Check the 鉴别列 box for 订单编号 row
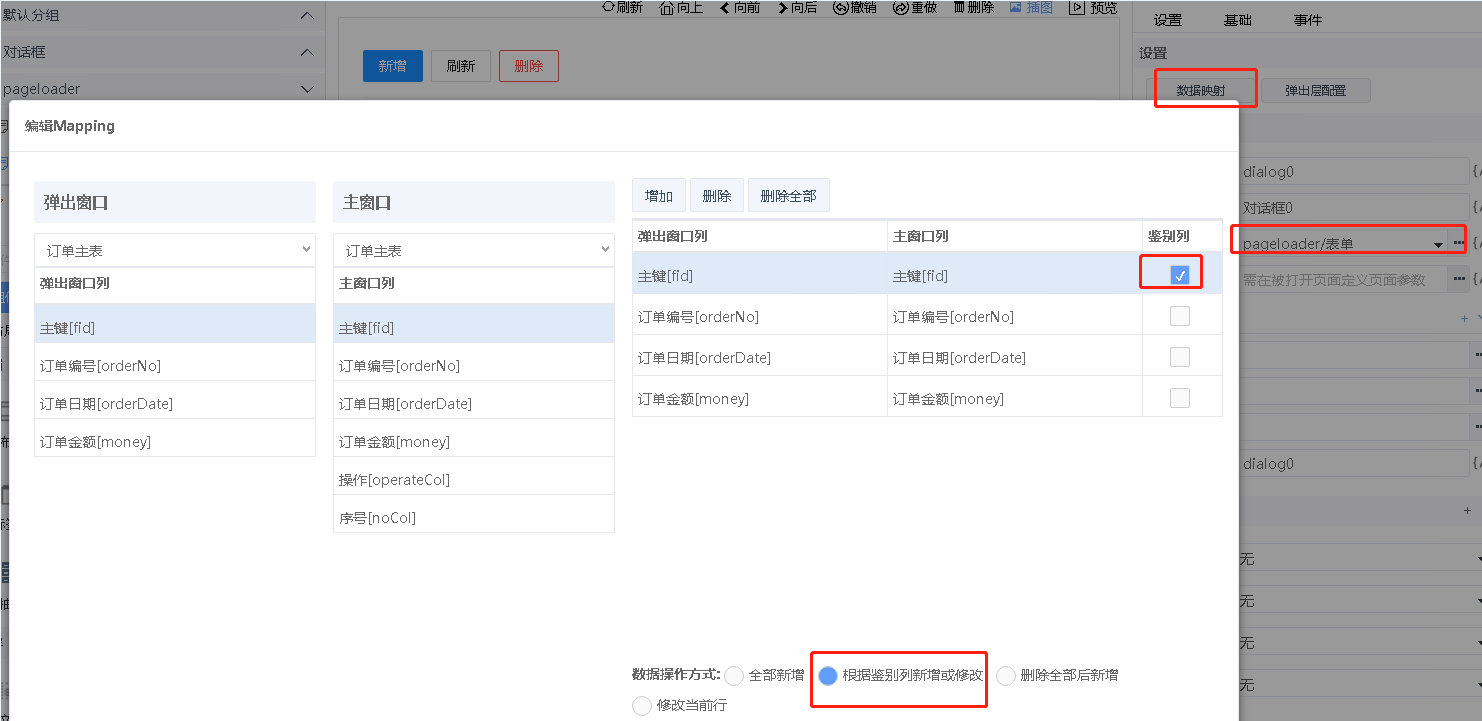The image size is (1482, 721). 1180,316
